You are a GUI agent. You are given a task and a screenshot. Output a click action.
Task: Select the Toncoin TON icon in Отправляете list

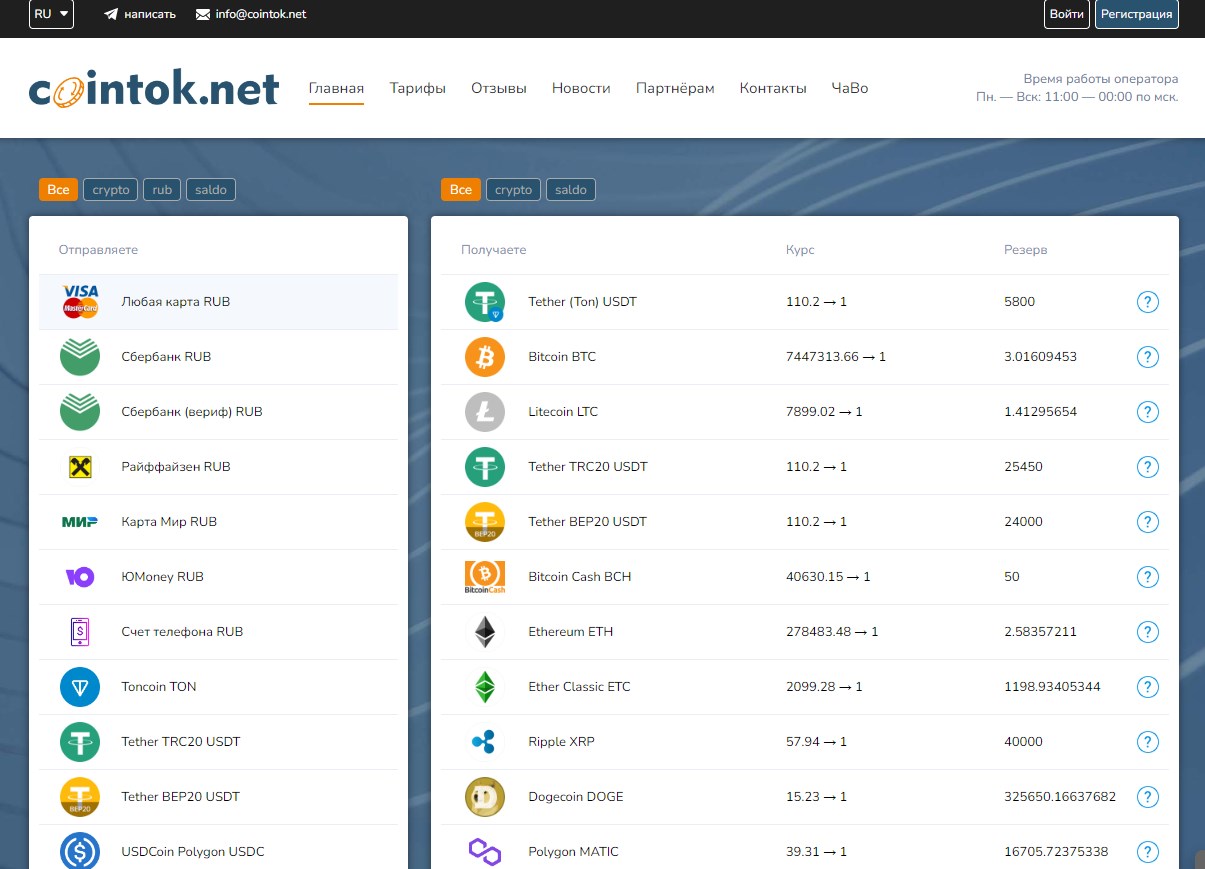tap(80, 686)
